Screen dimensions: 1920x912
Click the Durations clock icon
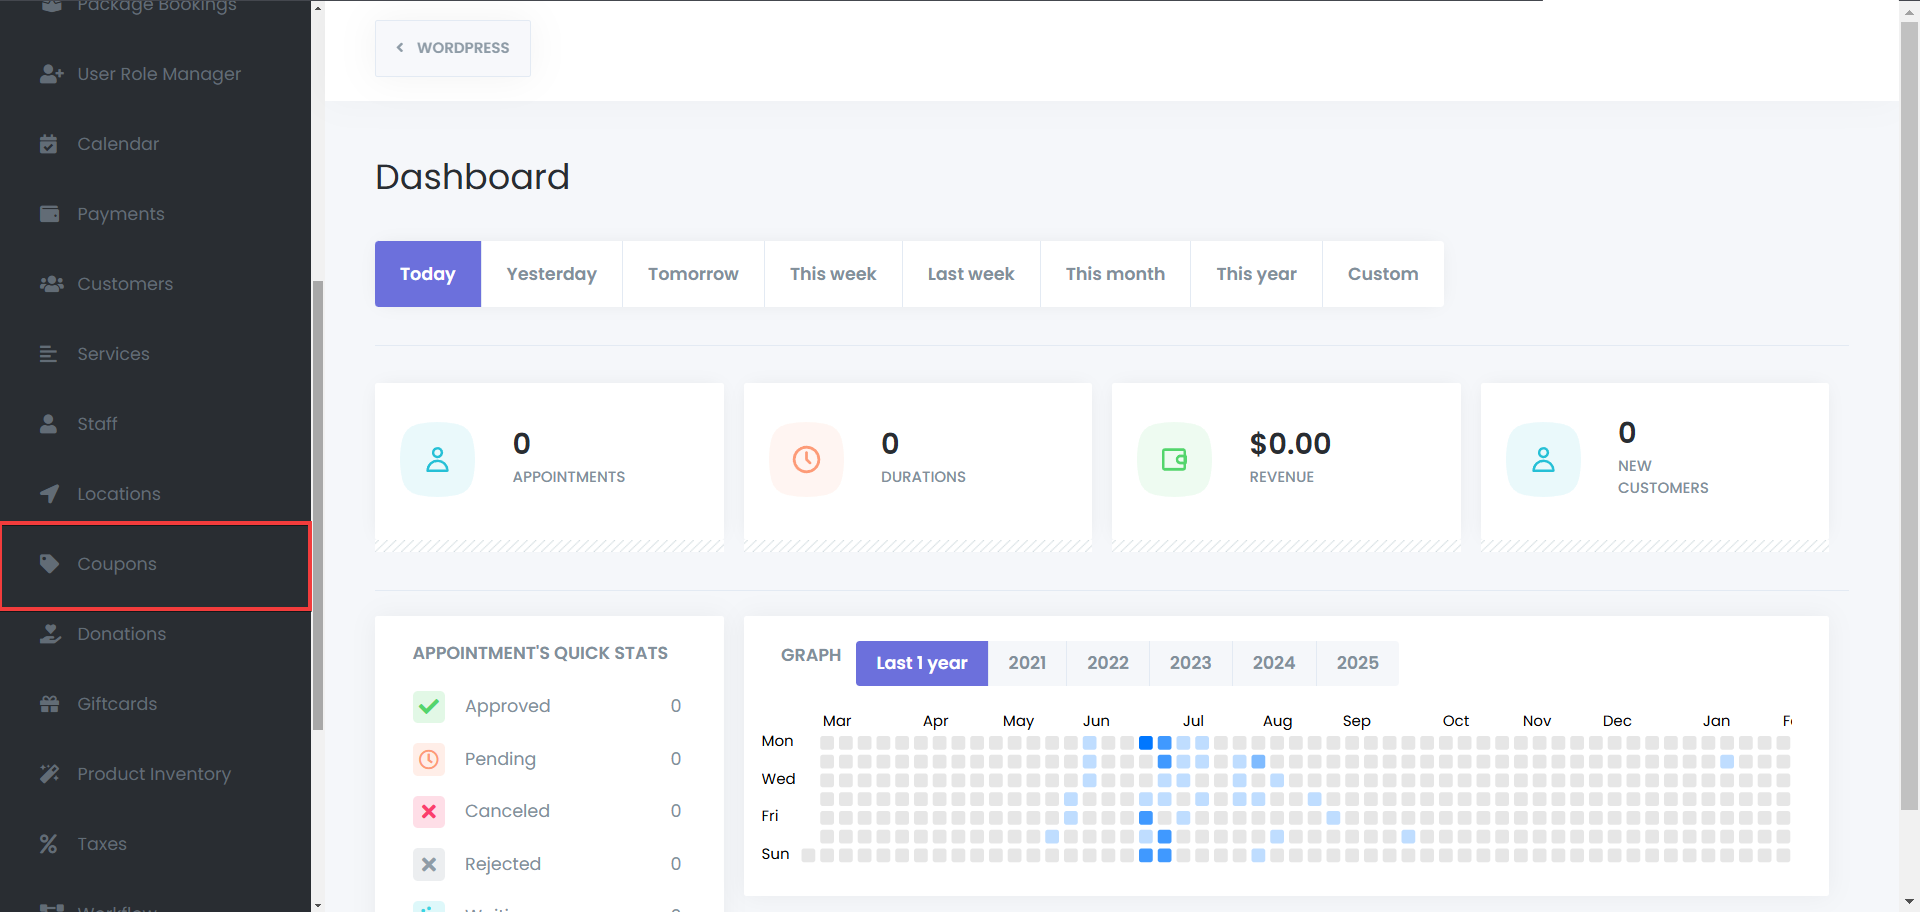806,460
